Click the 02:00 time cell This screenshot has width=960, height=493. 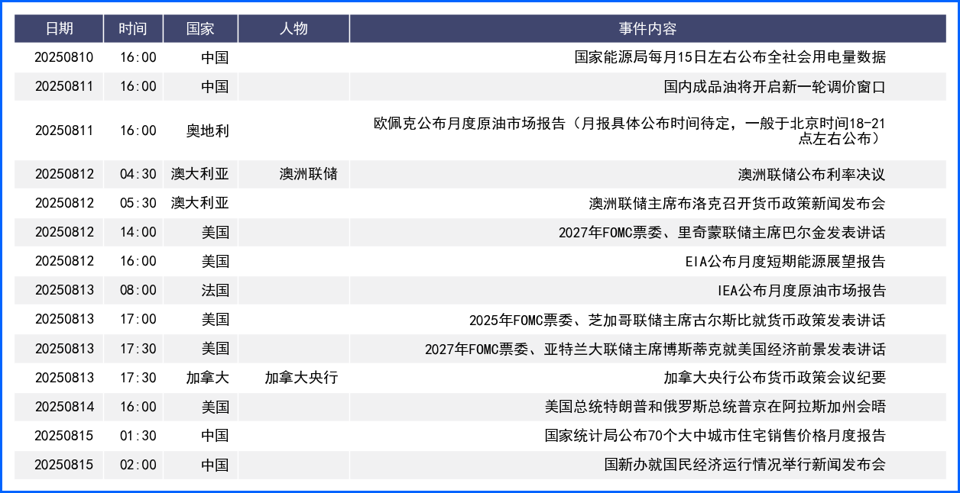tap(138, 464)
